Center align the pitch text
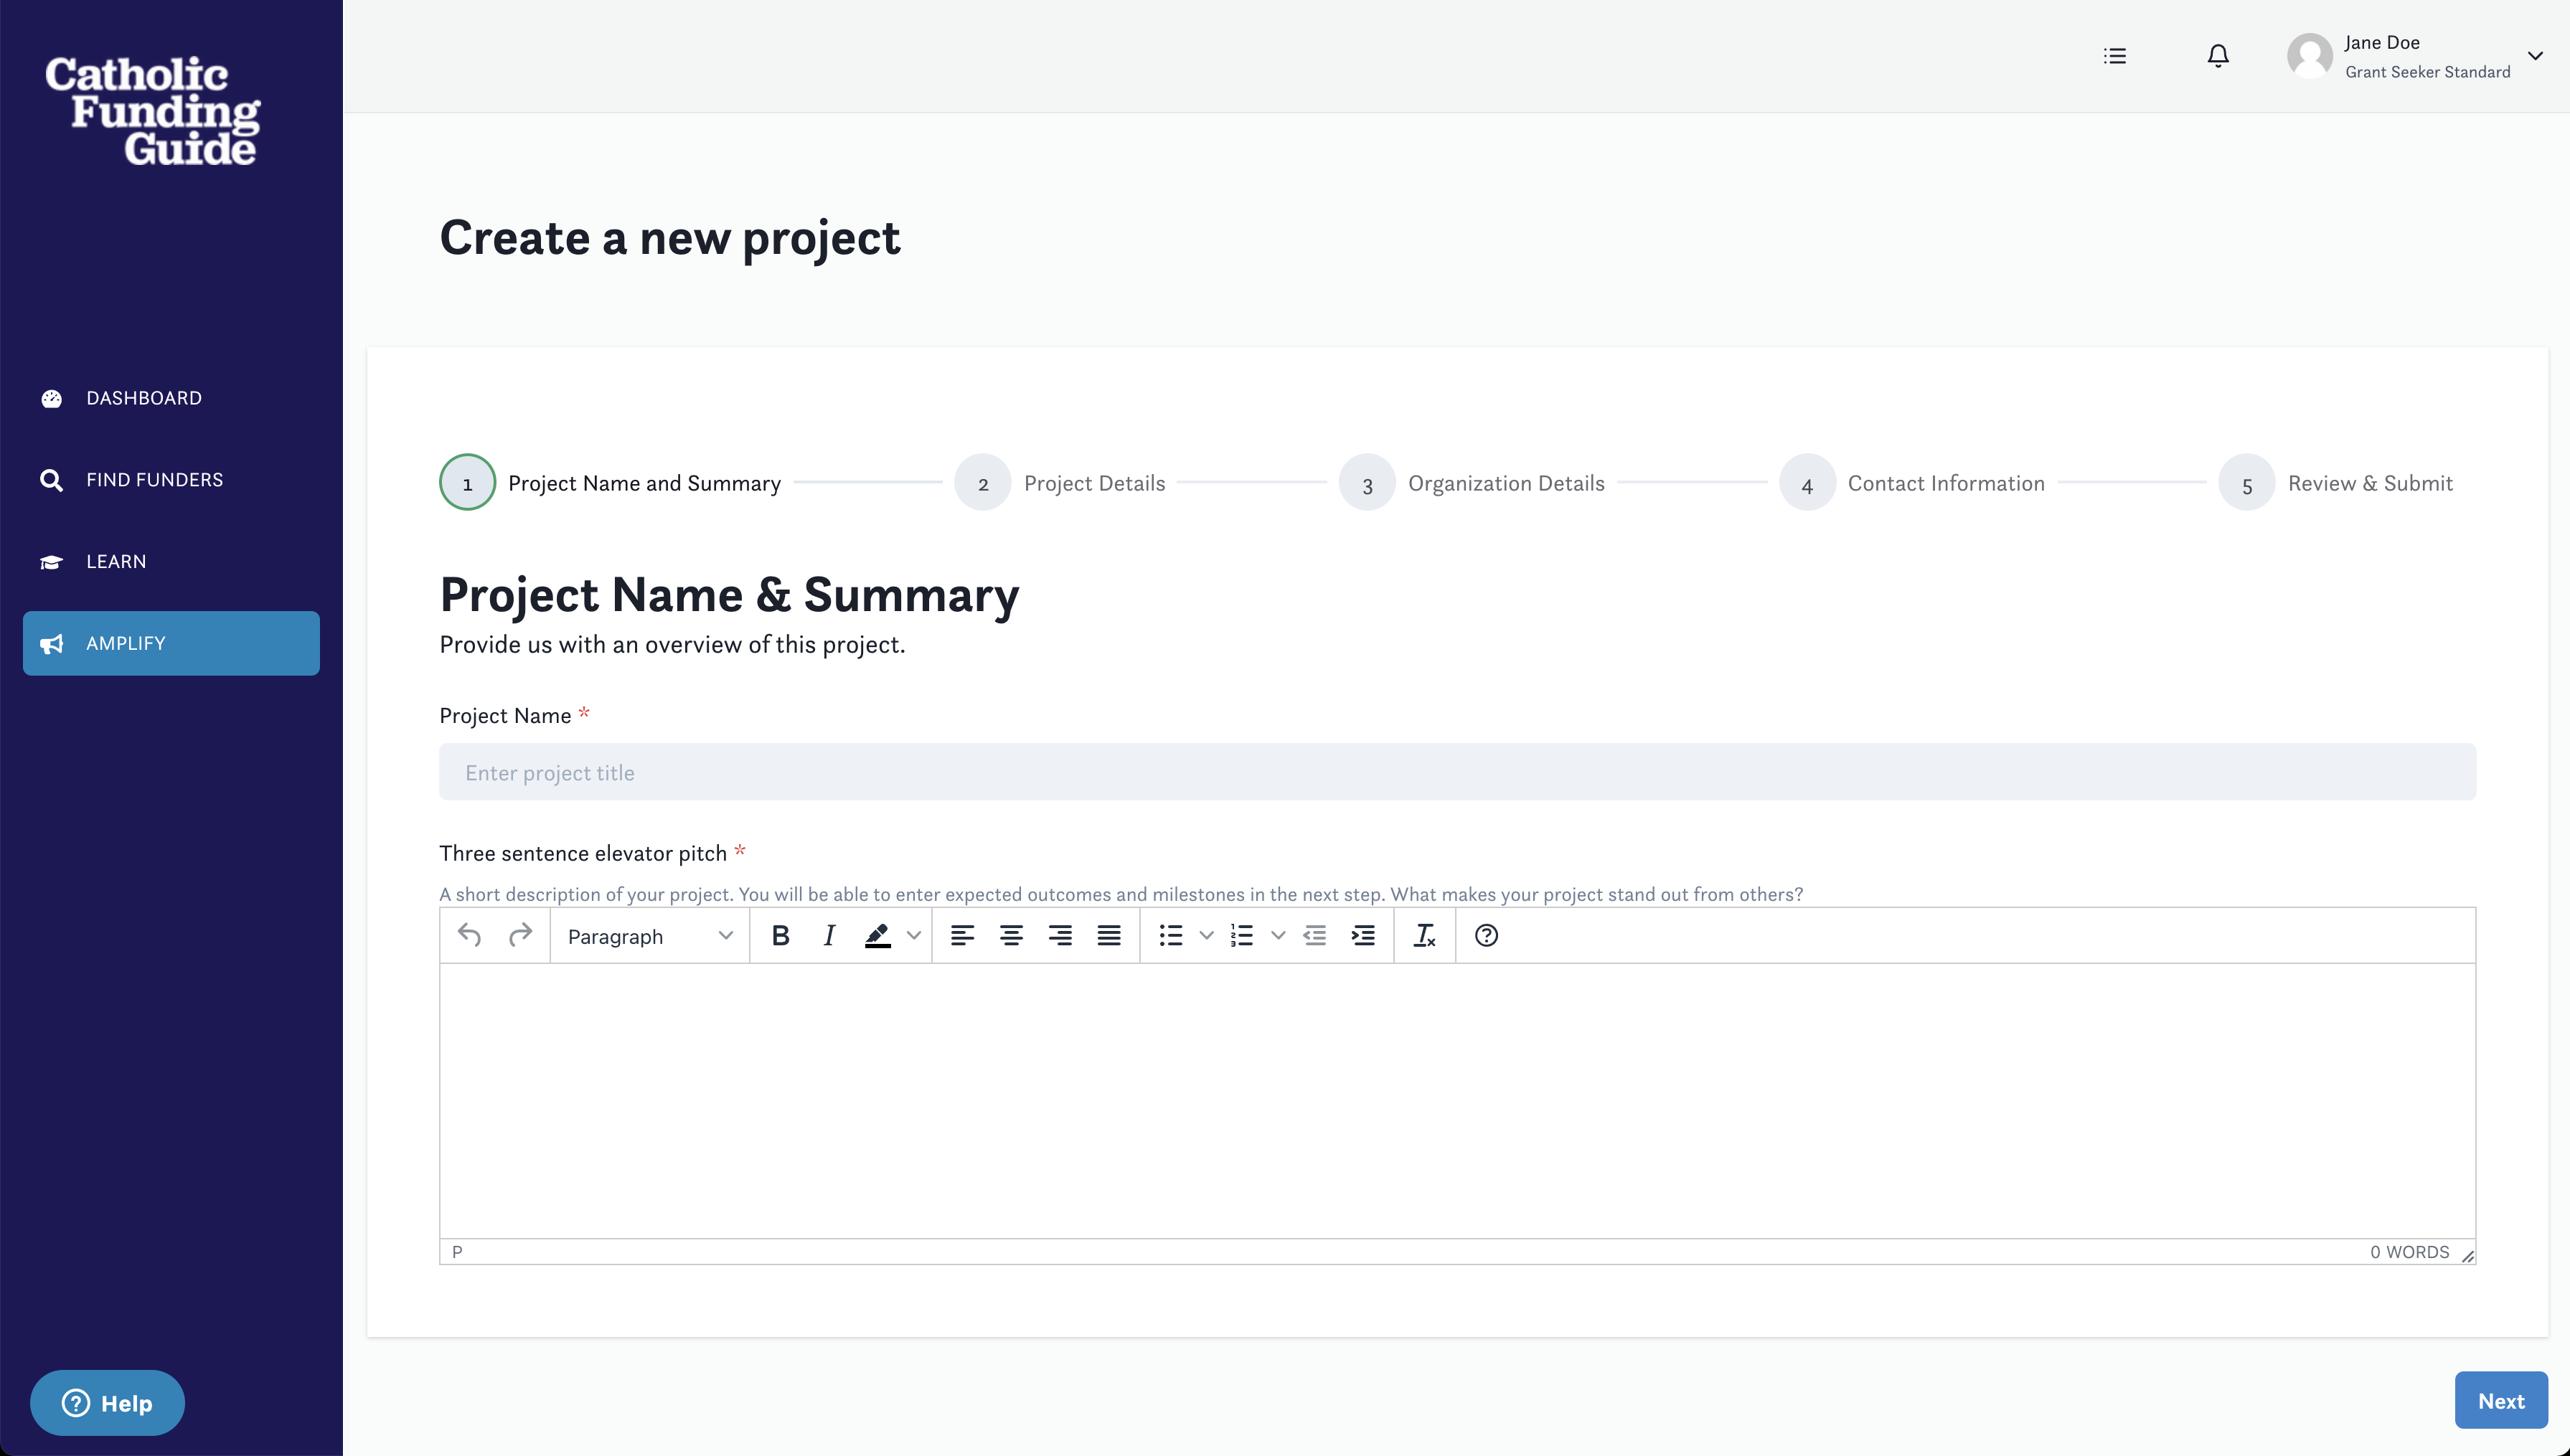The width and height of the screenshot is (2570, 1456). pos(1011,935)
